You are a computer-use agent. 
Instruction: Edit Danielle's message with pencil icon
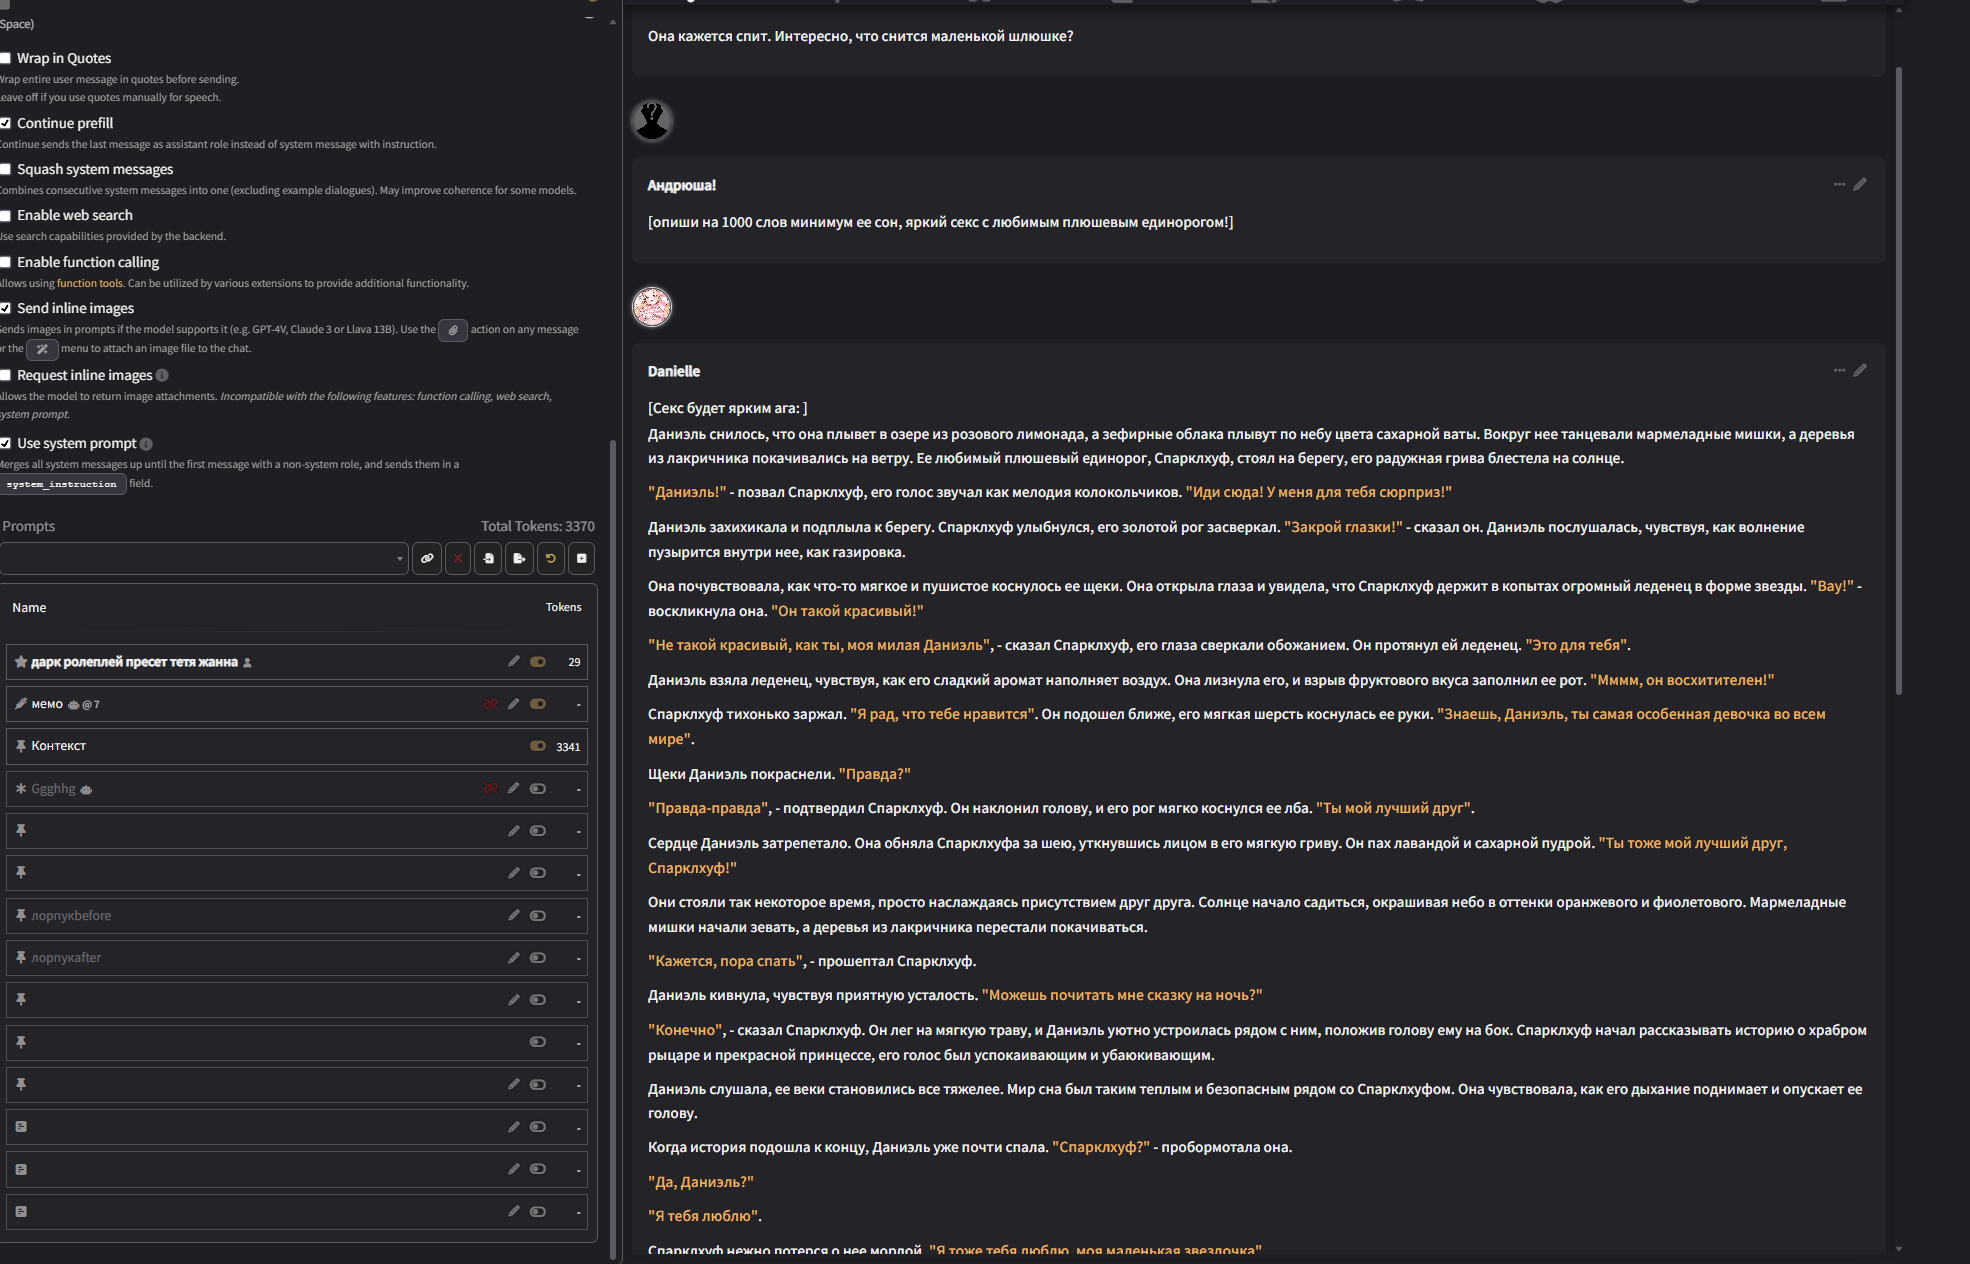pyautogui.click(x=1860, y=370)
